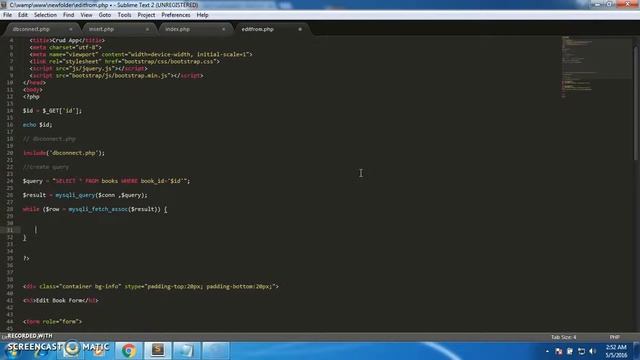Screen dimensions: 640x360
Task: Open the Find menu
Action: pos(69,15)
